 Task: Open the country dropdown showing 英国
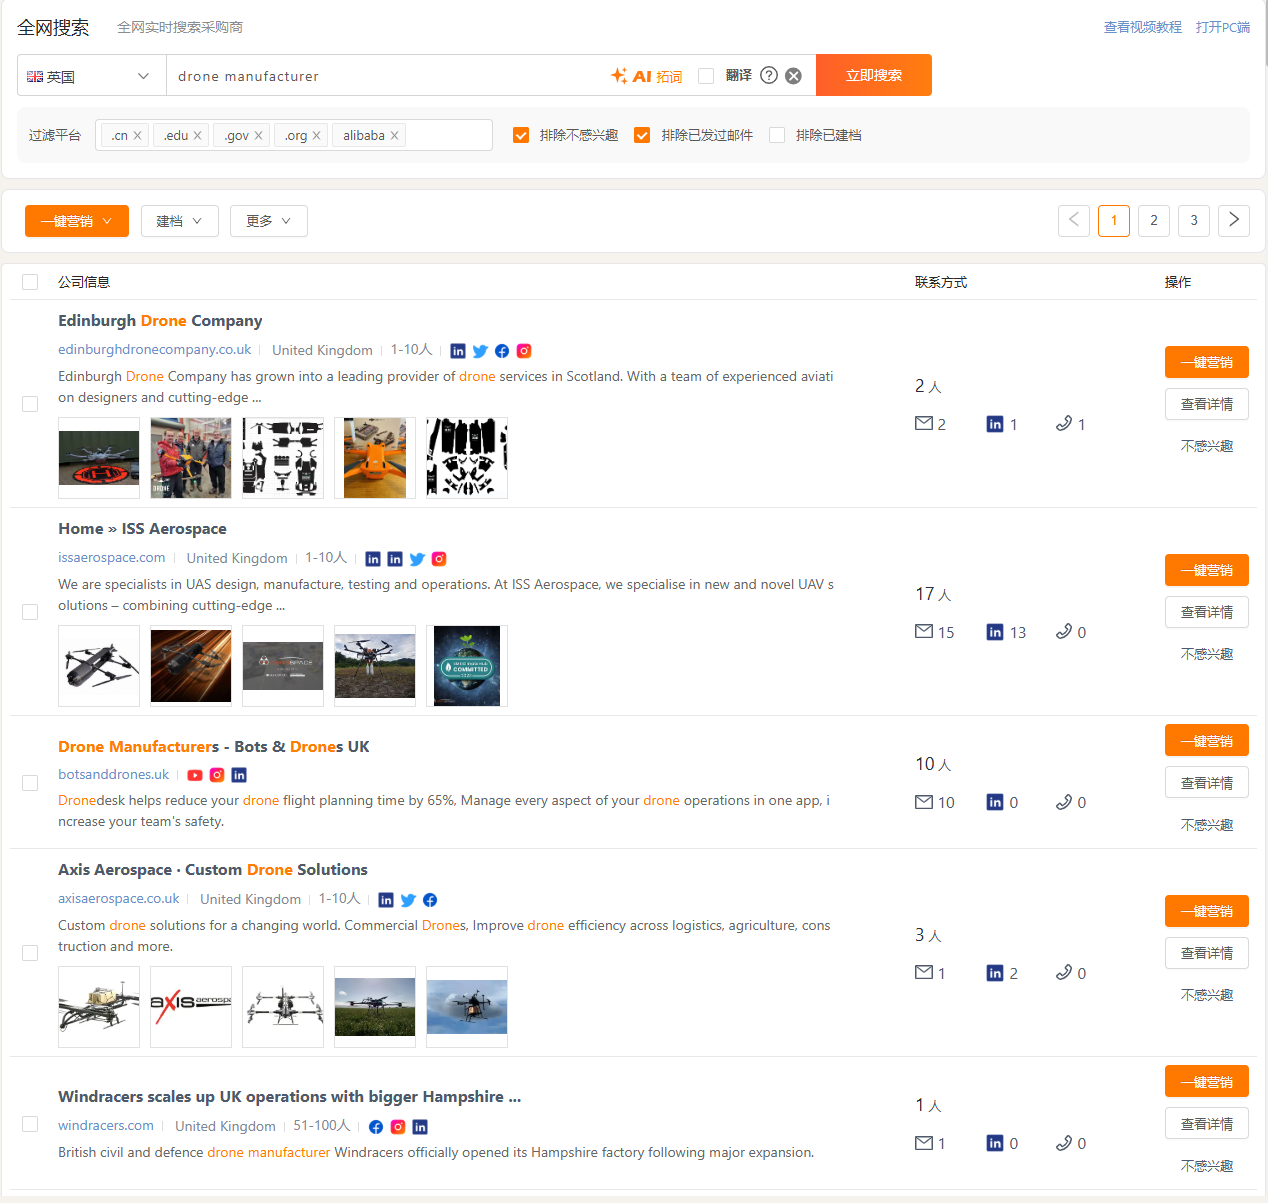(x=92, y=76)
